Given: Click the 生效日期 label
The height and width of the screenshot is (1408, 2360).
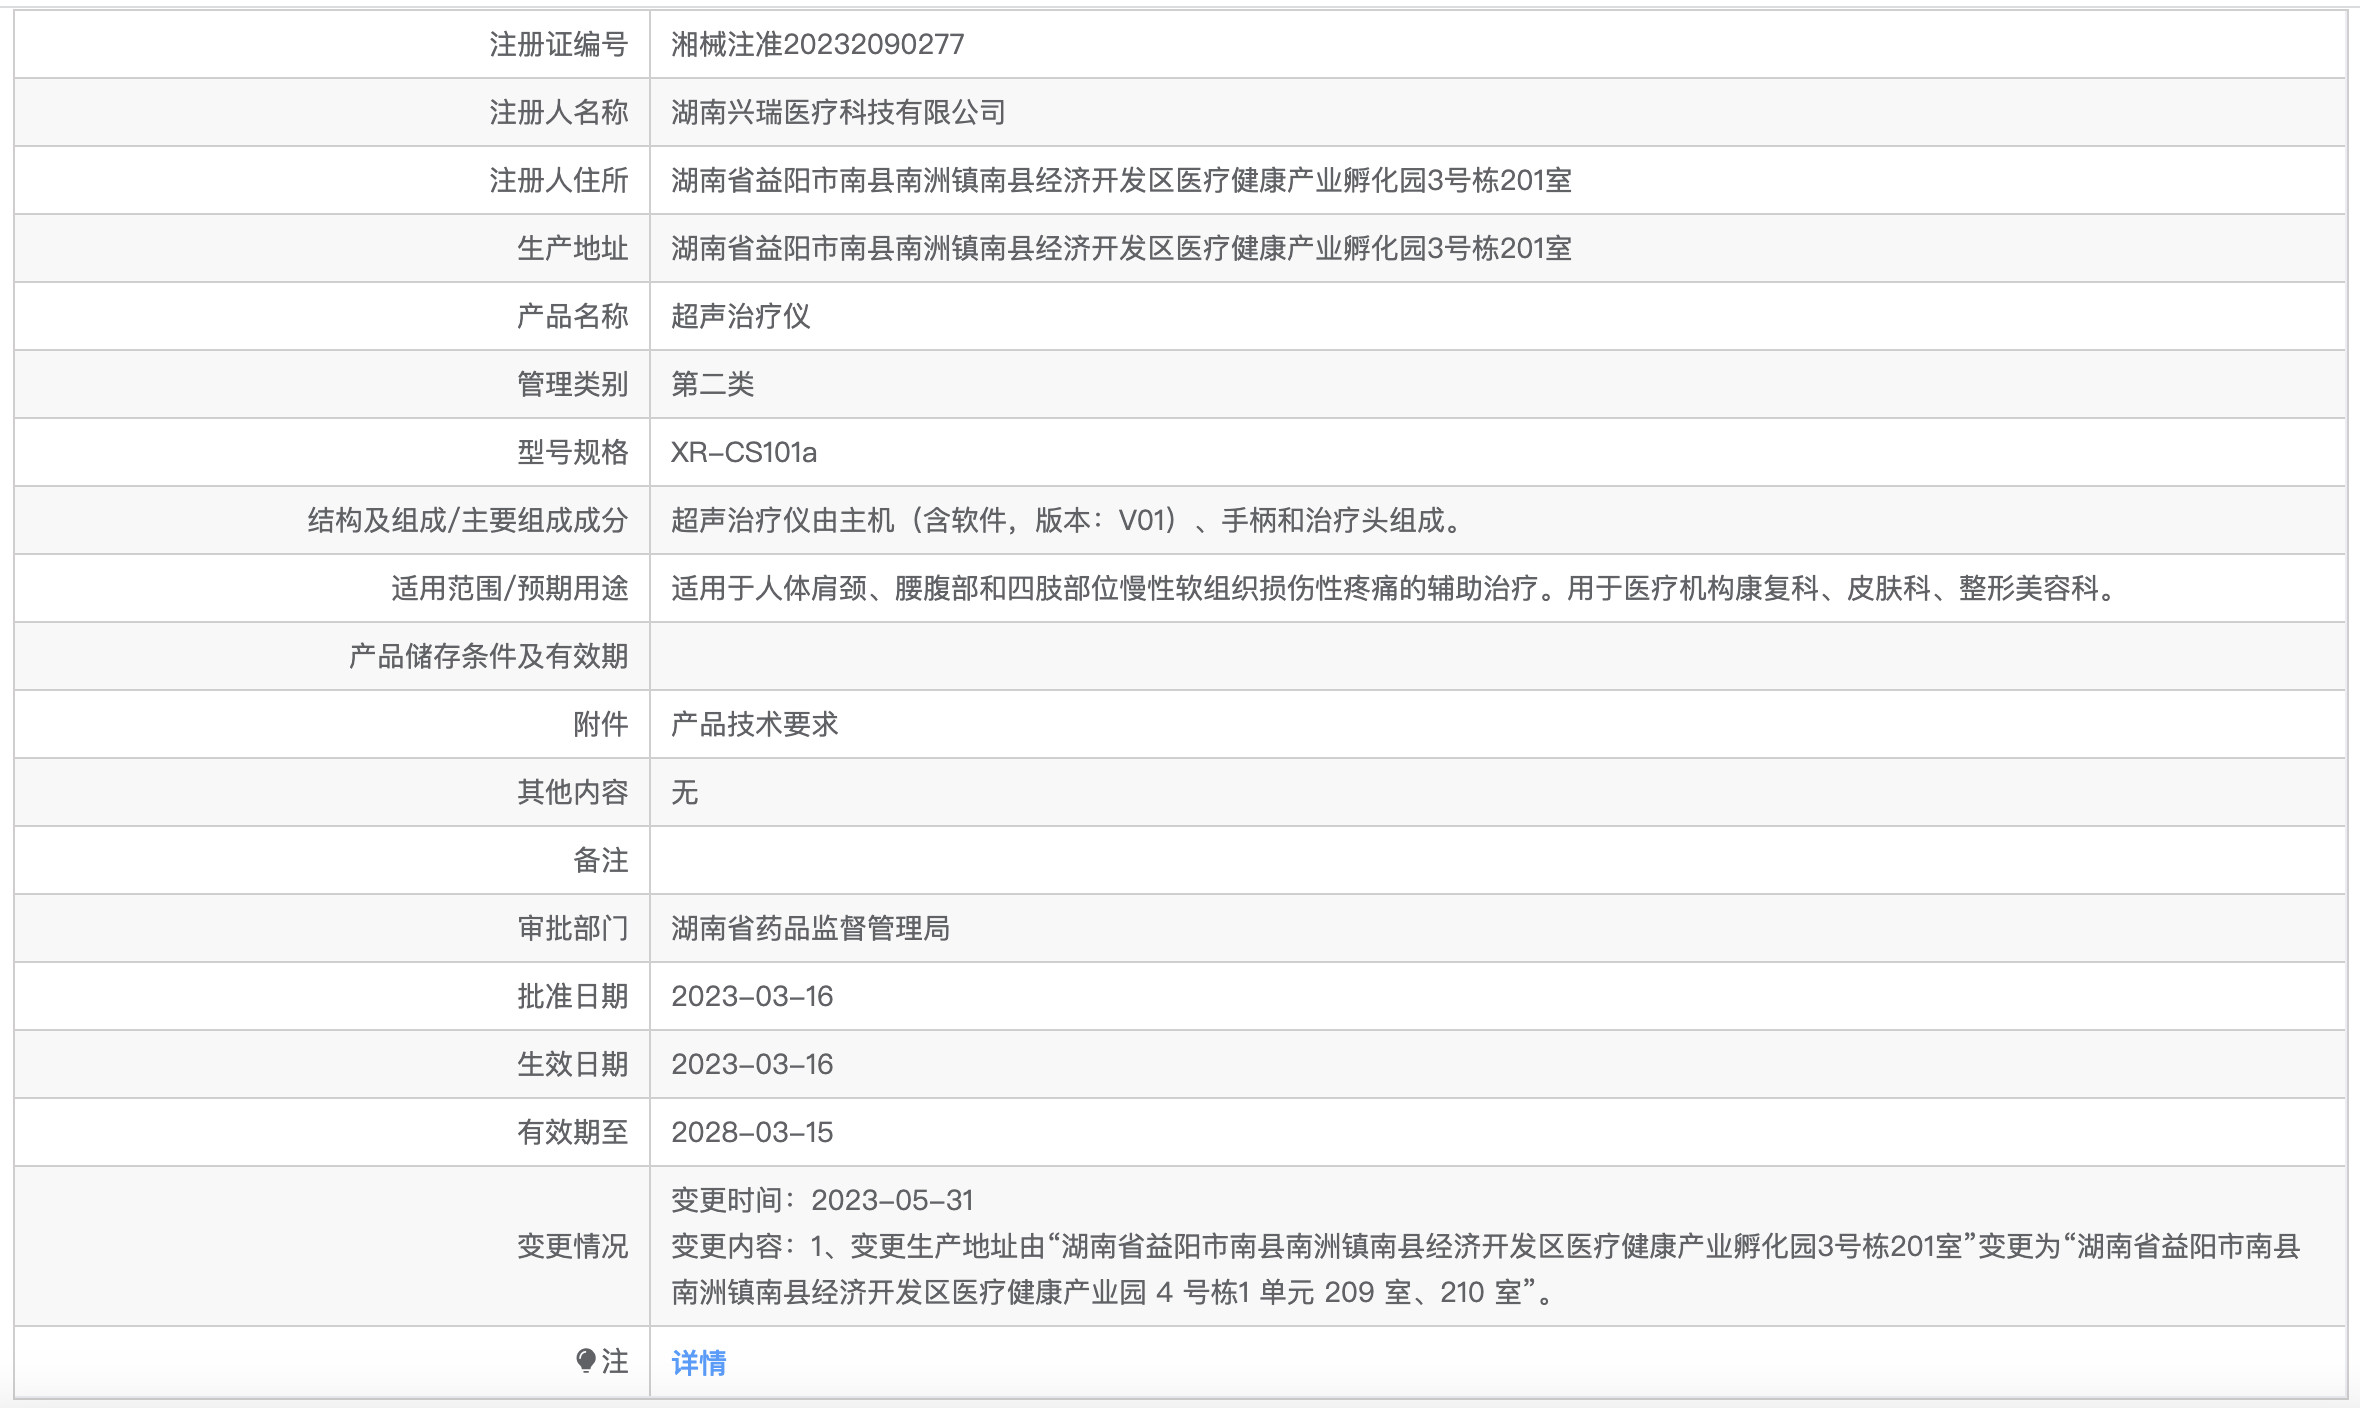Looking at the screenshot, I should pos(572,1064).
